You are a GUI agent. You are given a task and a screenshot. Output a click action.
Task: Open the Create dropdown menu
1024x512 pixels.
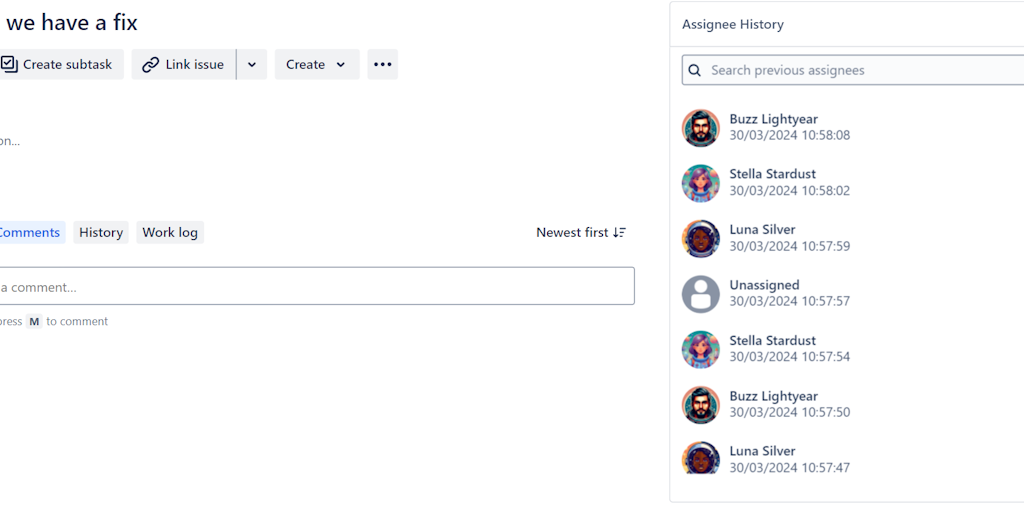click(316, 64)
